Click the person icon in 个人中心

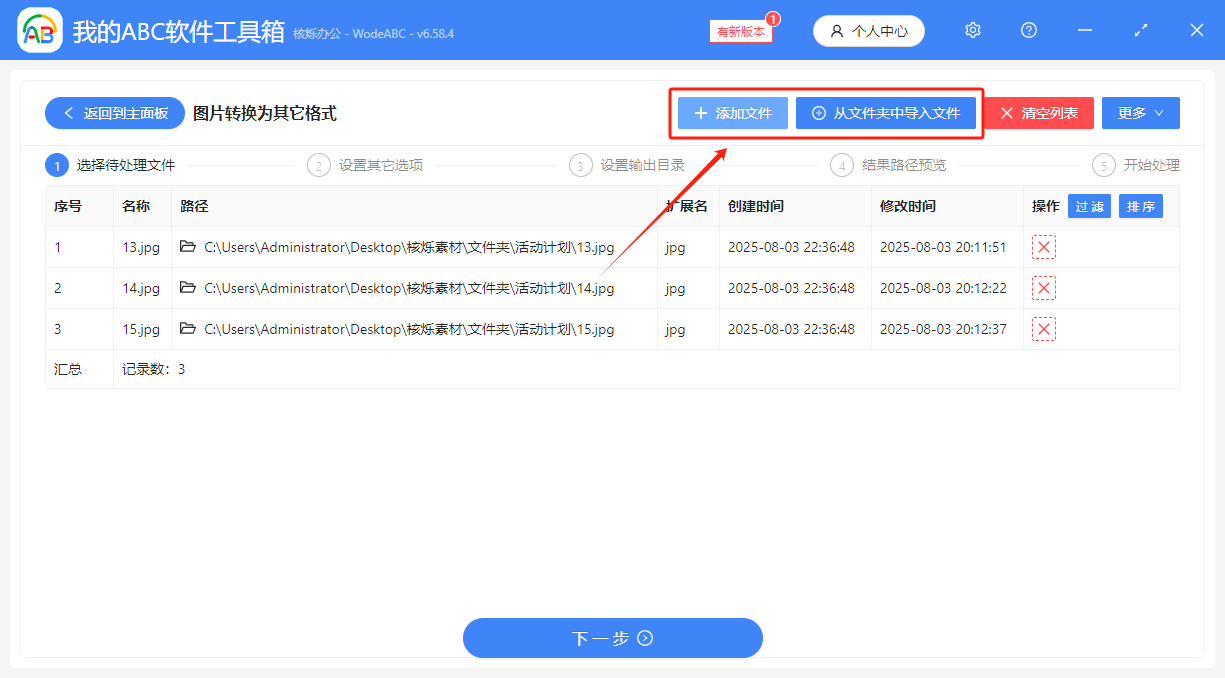coord(835,30)
